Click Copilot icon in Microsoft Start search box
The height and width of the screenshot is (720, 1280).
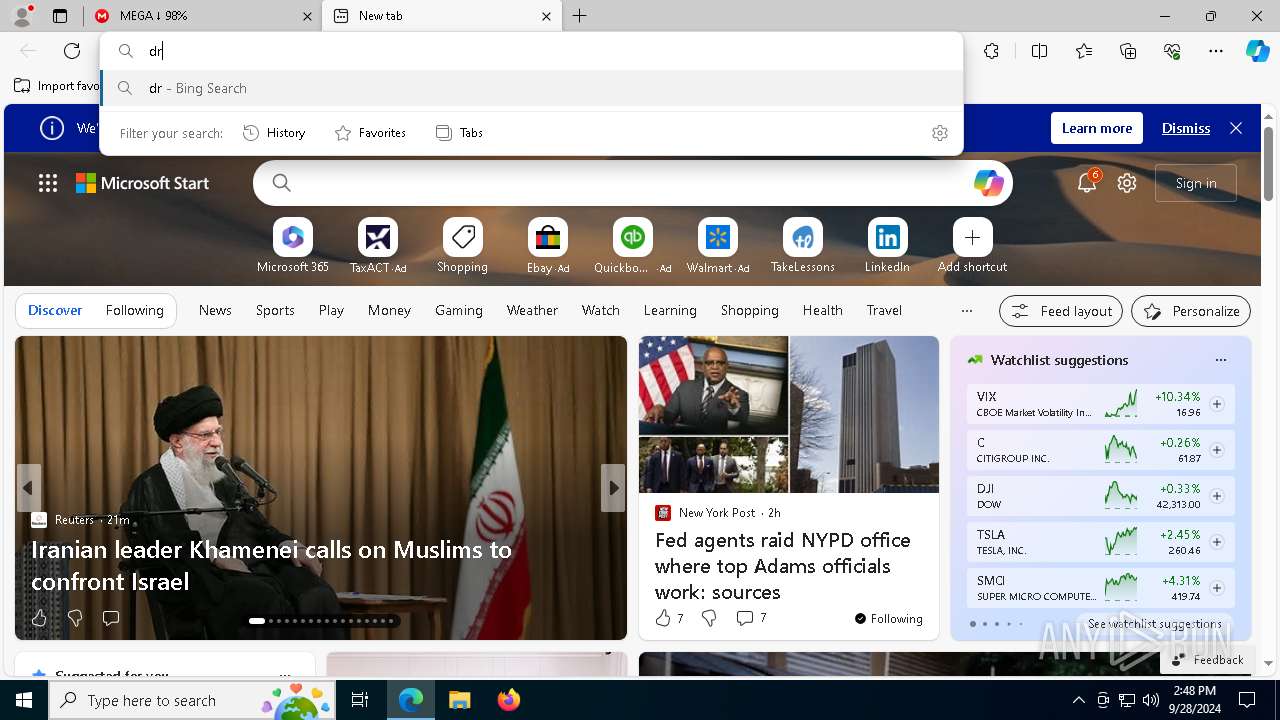click(x=988, y=183)
